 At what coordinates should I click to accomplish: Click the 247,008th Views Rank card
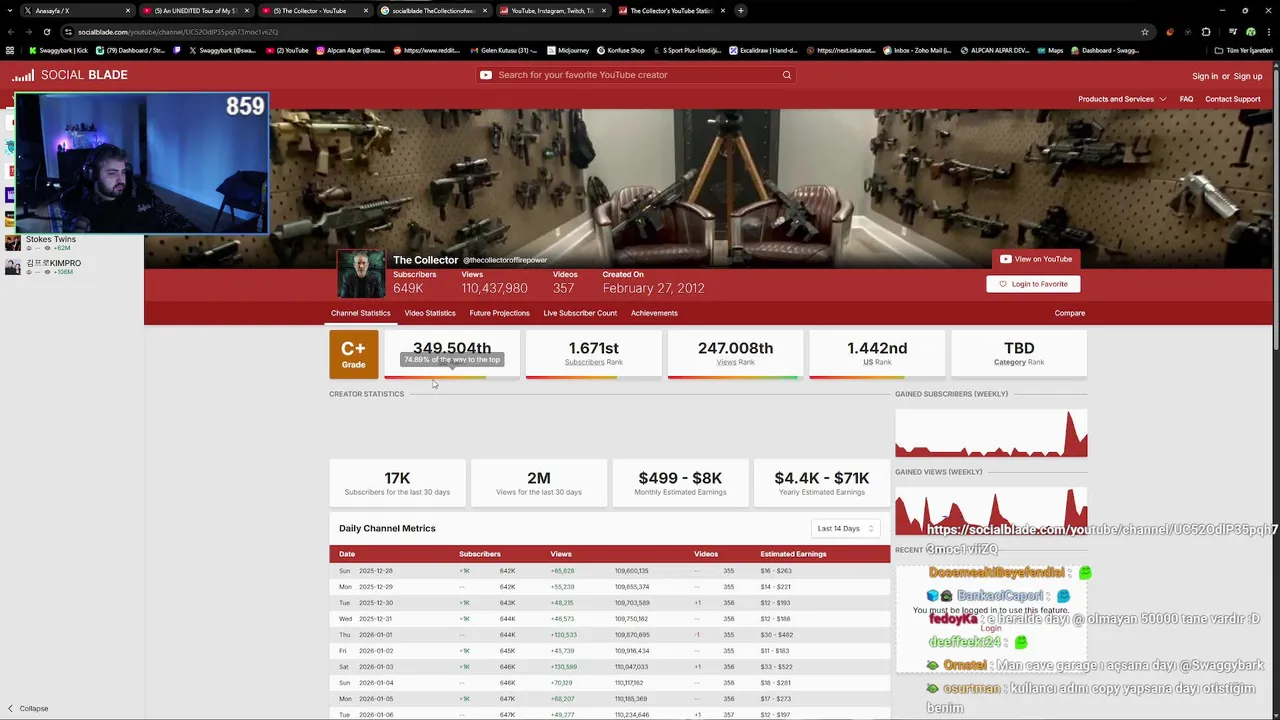point(735,354)
